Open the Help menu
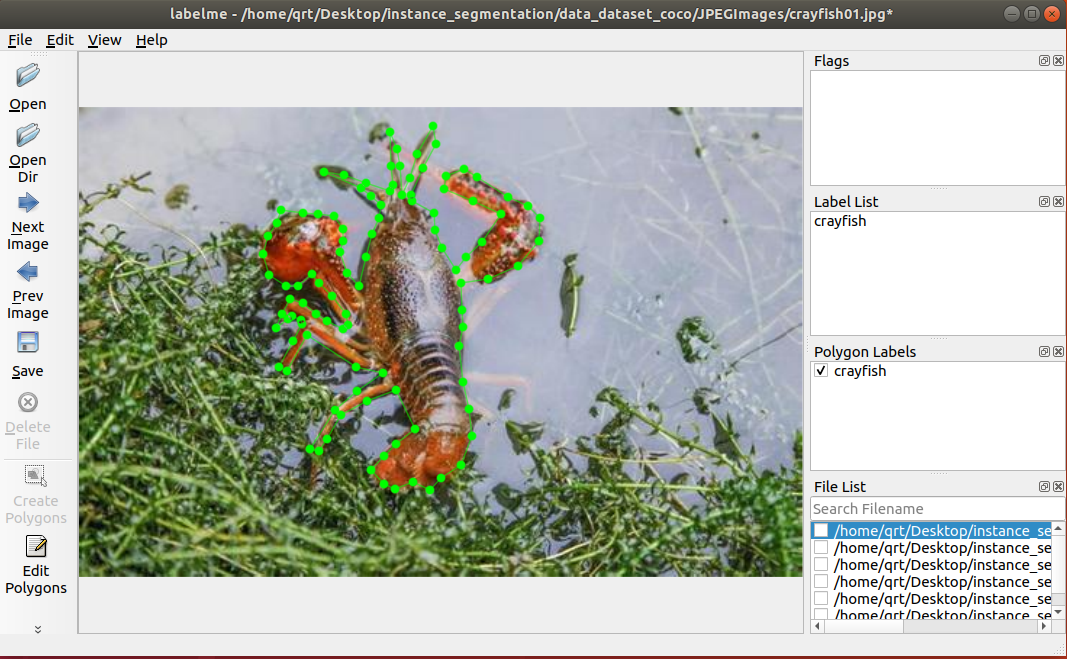Image resolution: width=1067 pixels, height=659 pixels. click(x=151, y=40)
